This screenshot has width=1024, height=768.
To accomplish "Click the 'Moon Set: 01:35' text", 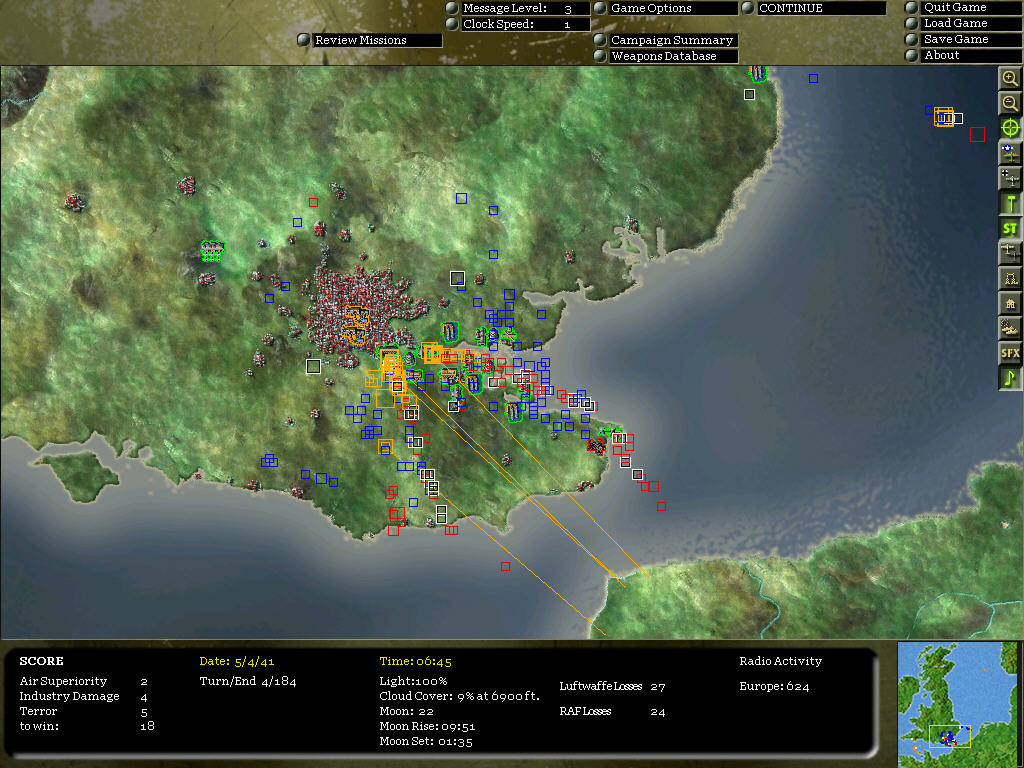I will tap(426, 741).
